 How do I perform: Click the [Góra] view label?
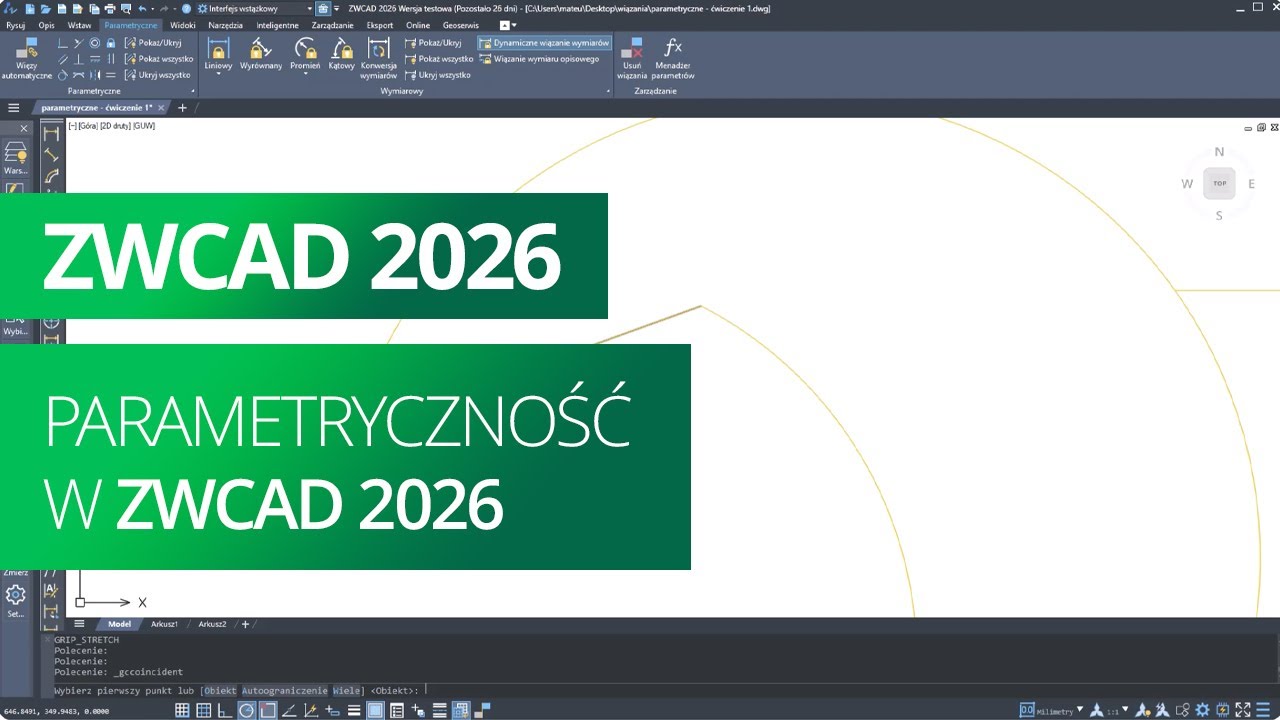coord(86,126)
